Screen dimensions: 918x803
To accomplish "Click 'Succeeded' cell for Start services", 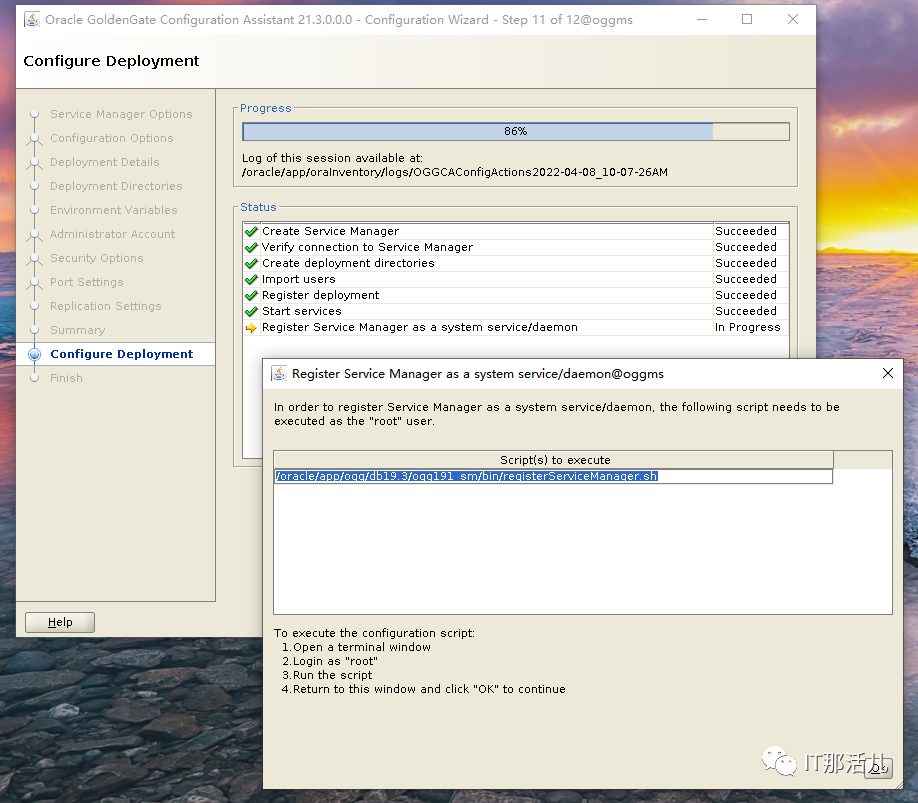I will pyautogui.click(x=746, y=311).
